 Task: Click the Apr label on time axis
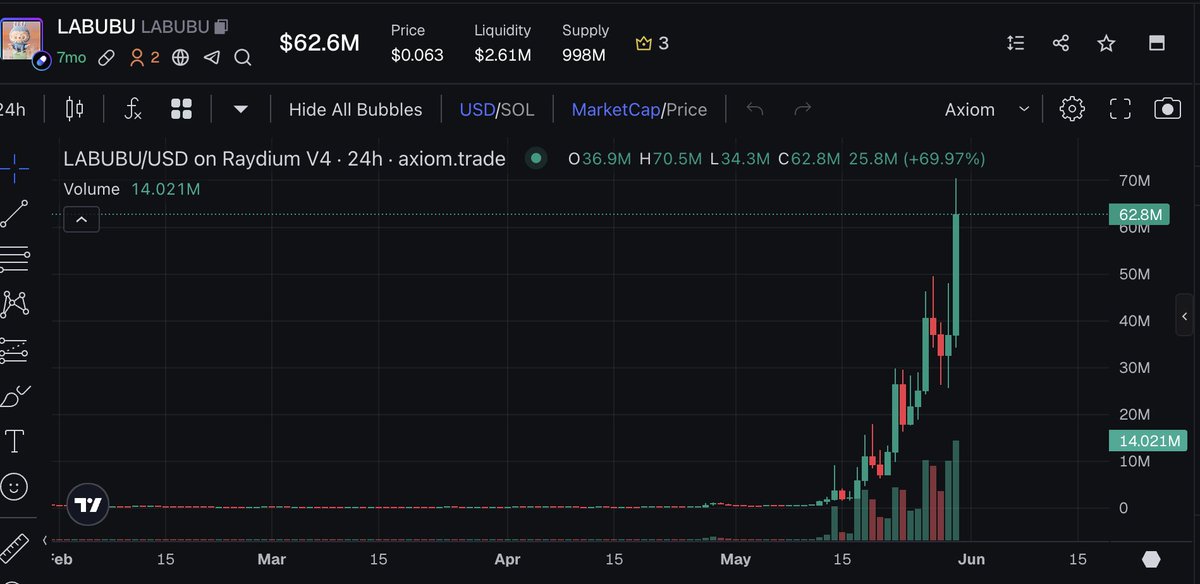[508, 559]
